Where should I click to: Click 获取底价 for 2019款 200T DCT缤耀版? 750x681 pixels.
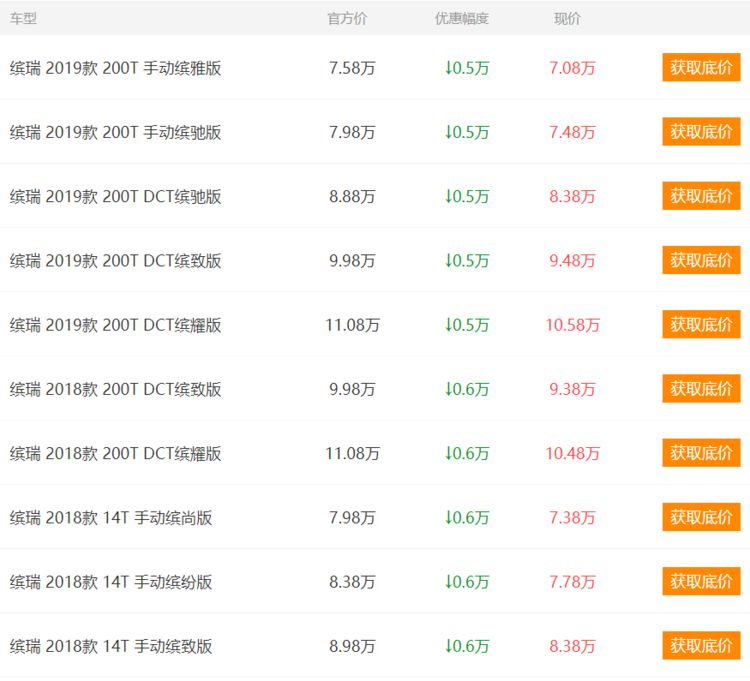coord(701,324)
